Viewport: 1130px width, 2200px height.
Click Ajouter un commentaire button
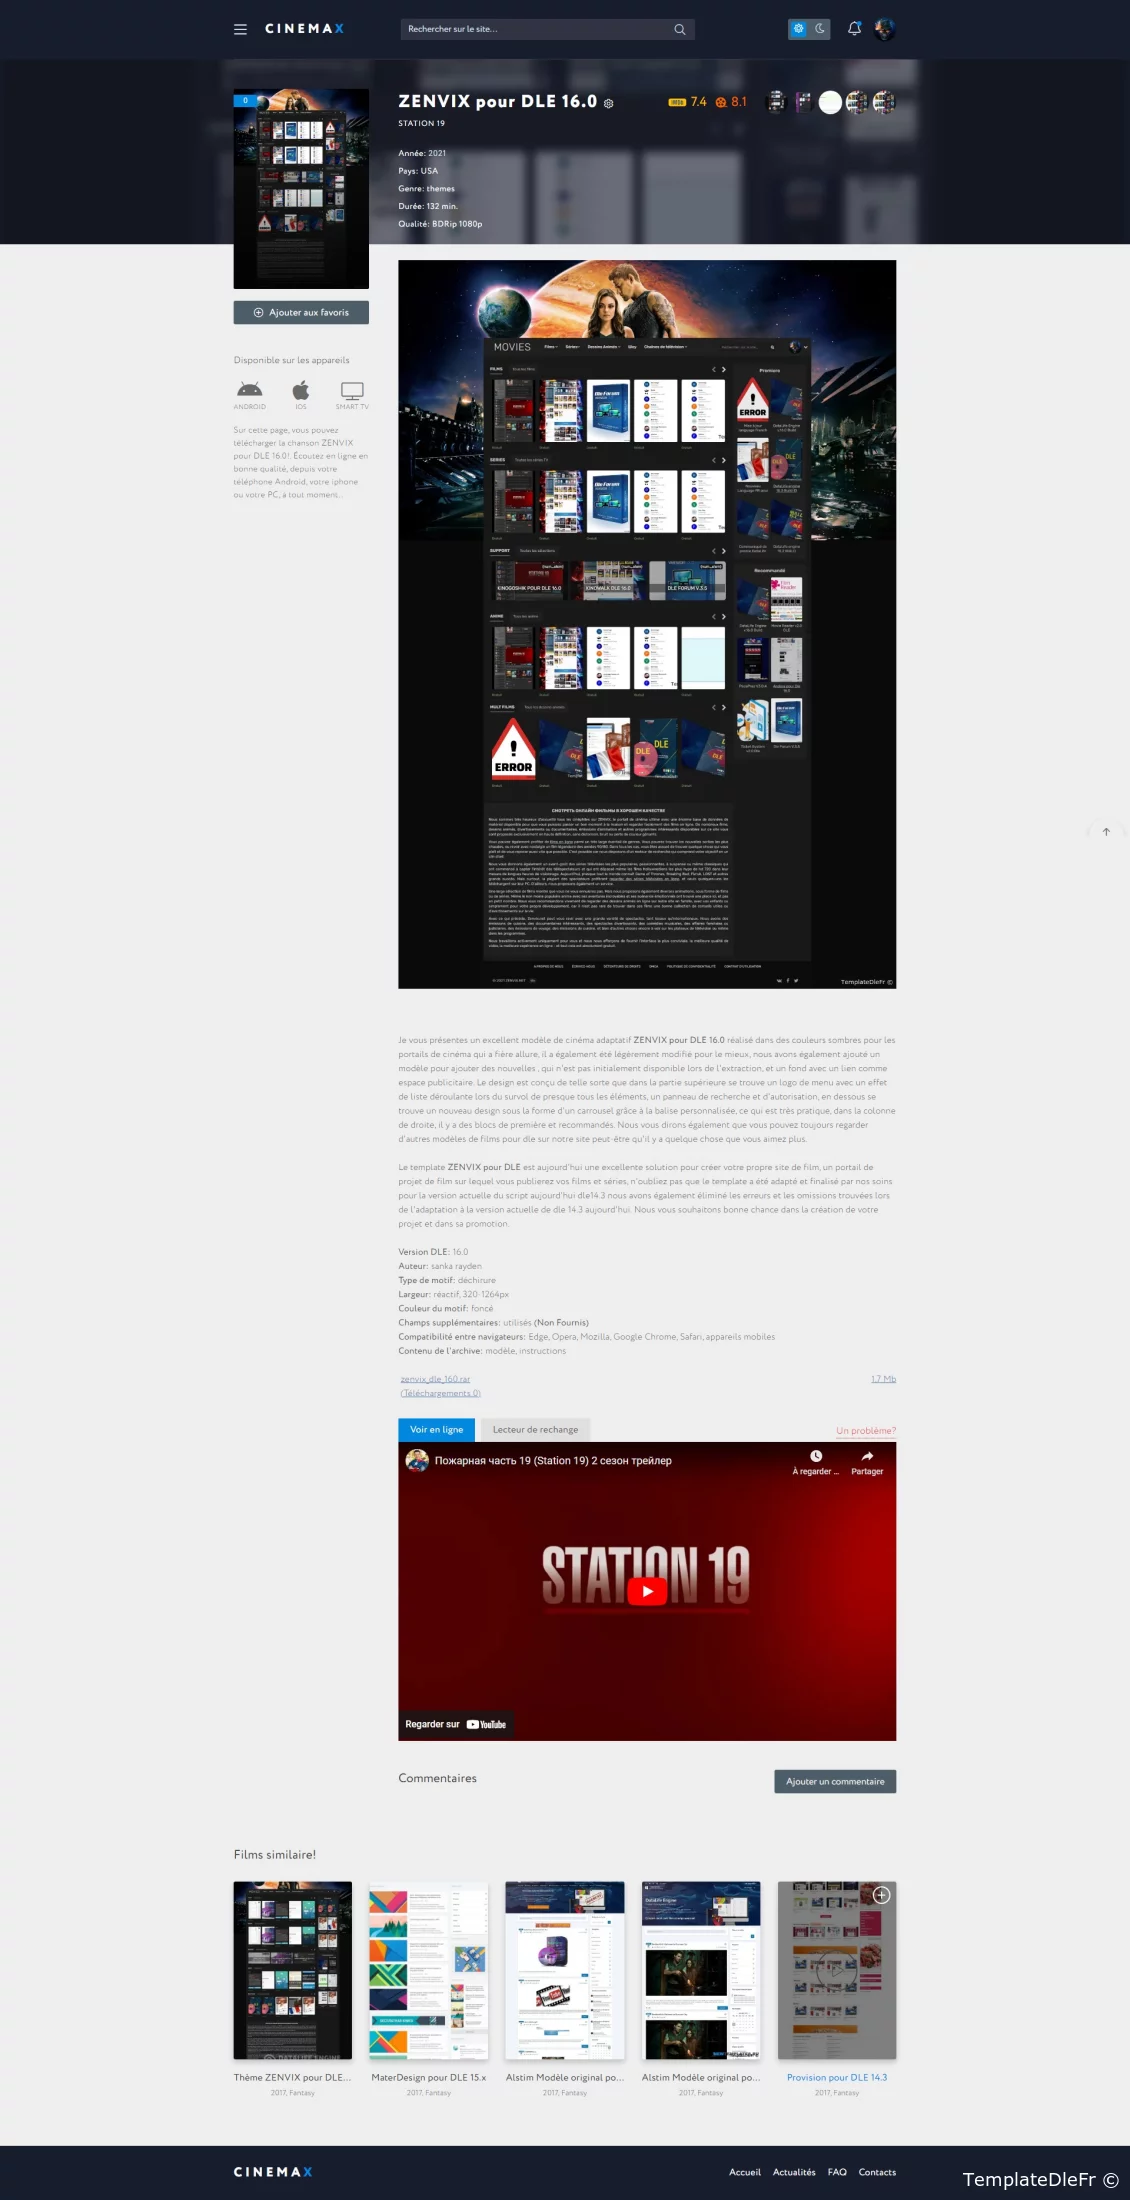(835, 1781)
